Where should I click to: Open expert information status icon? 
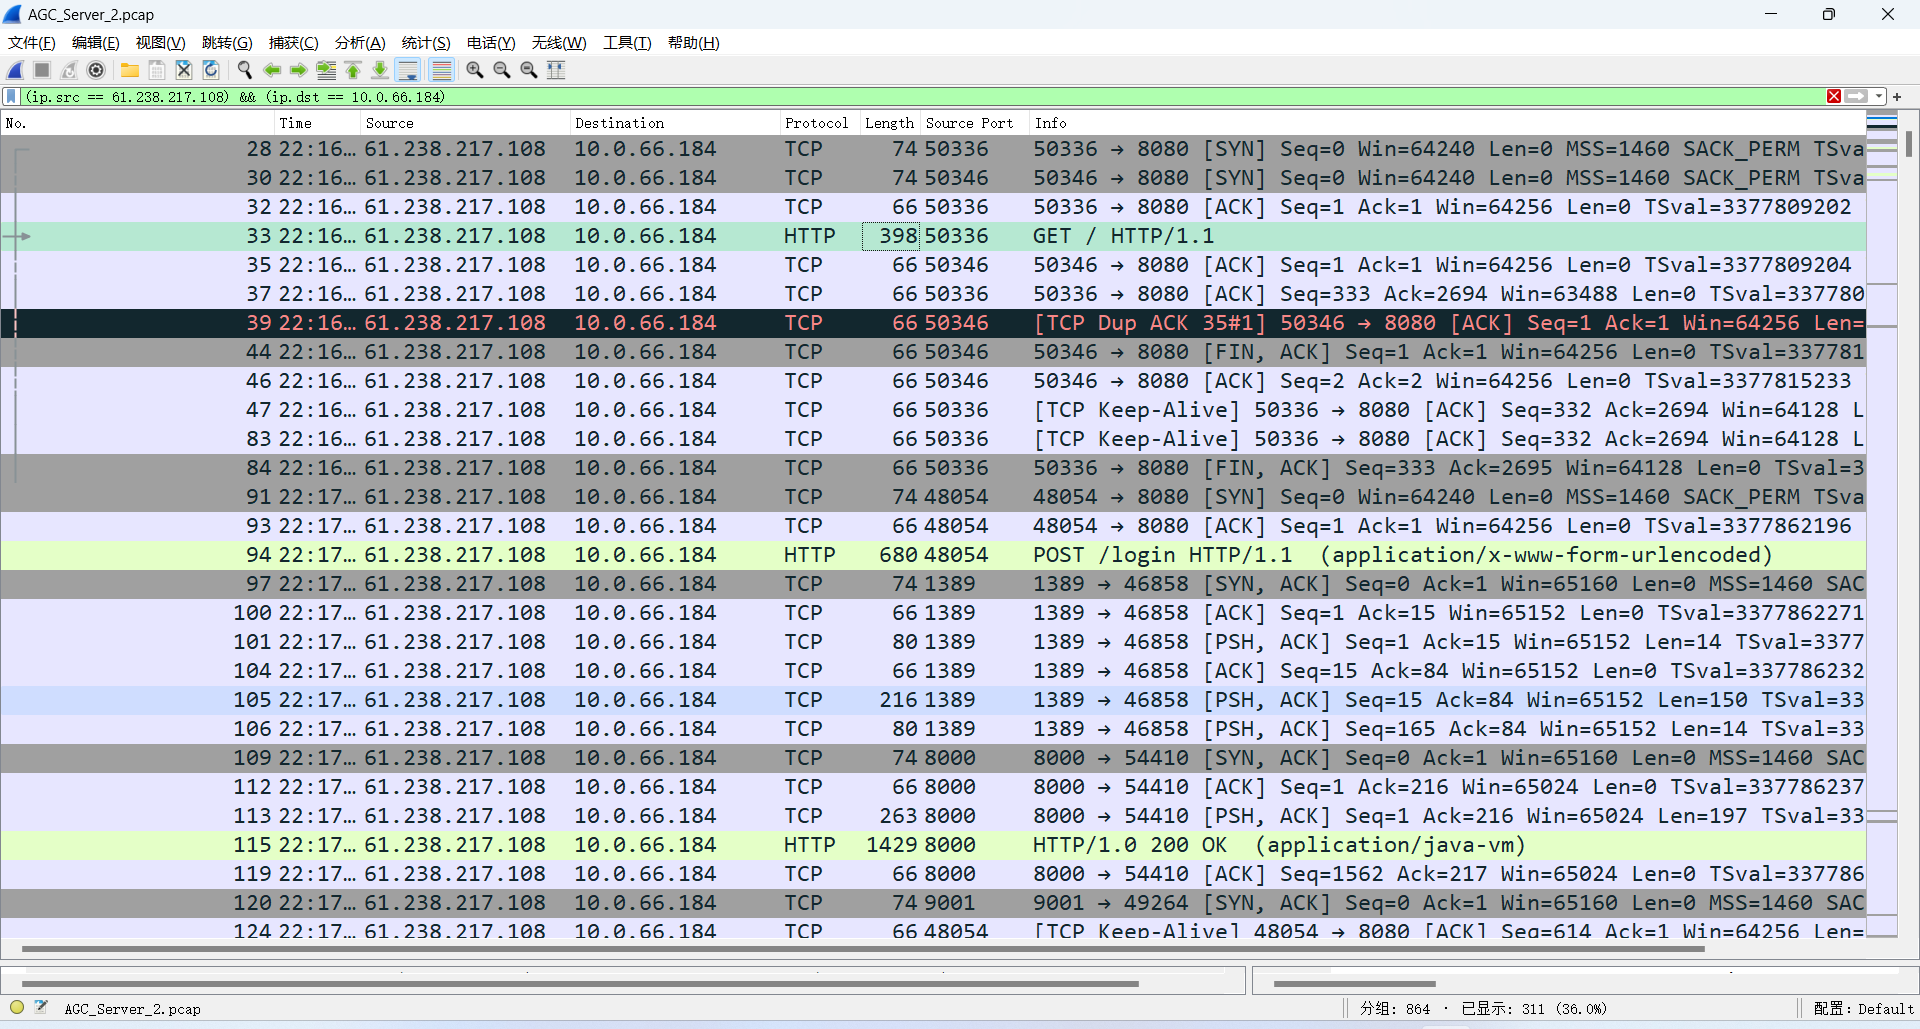[17, 1008]
